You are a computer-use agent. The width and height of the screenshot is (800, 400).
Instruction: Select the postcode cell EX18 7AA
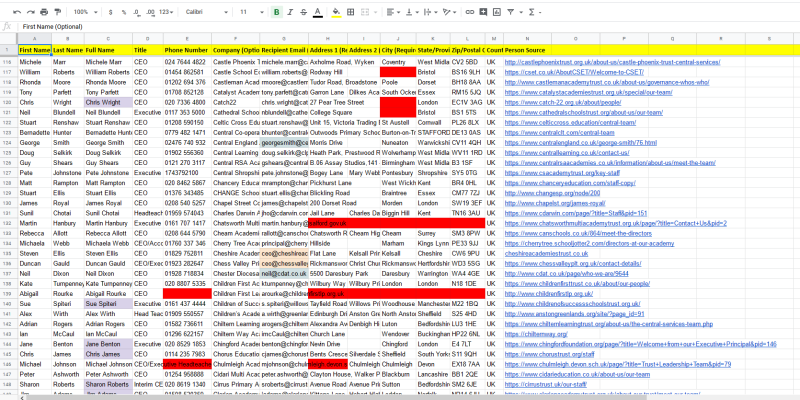(467, 364)
